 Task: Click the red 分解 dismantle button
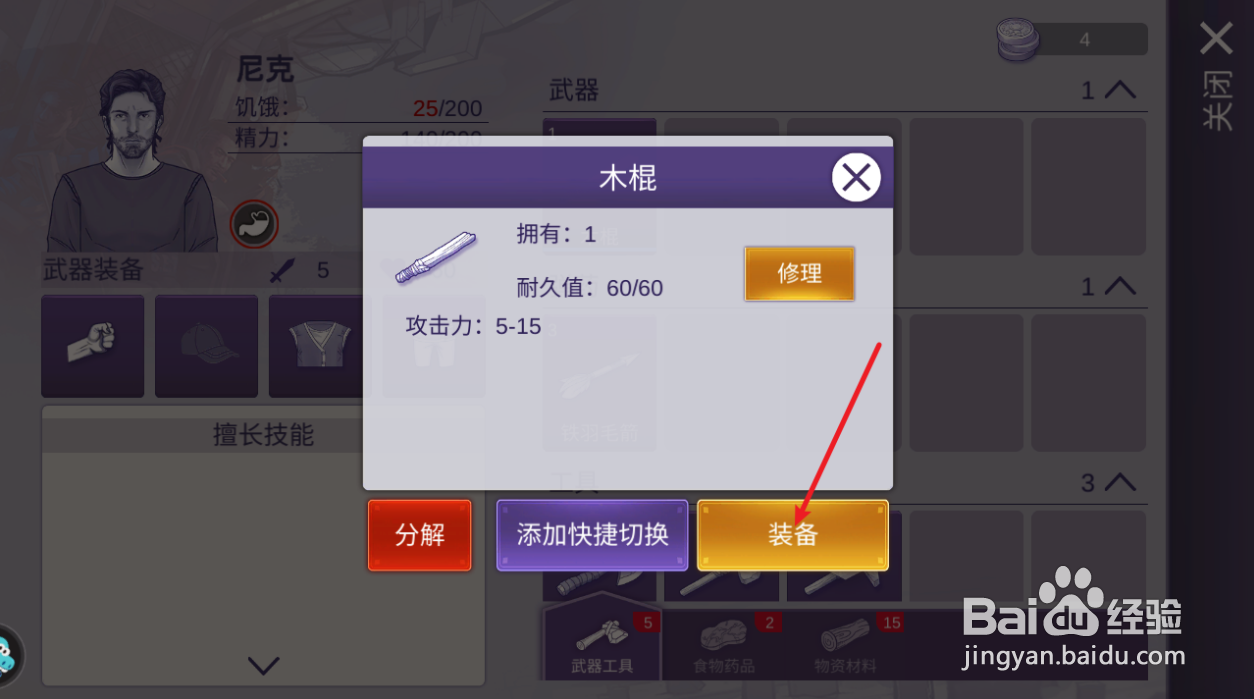coord(420,535)
